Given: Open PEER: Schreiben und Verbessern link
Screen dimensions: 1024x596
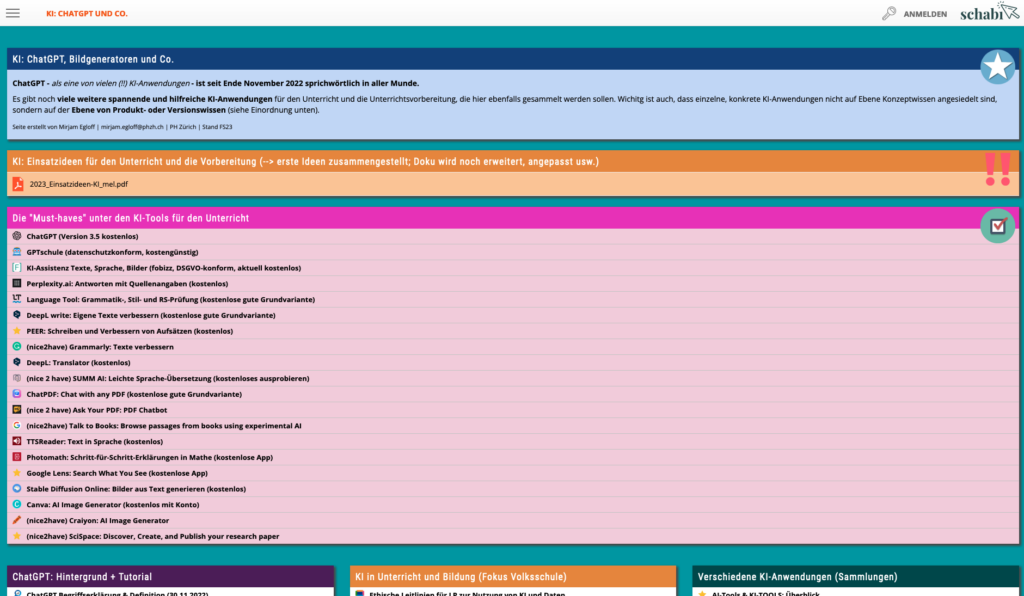Looking at the screenshot, I should pyautogui.click(x=129, y=331).
